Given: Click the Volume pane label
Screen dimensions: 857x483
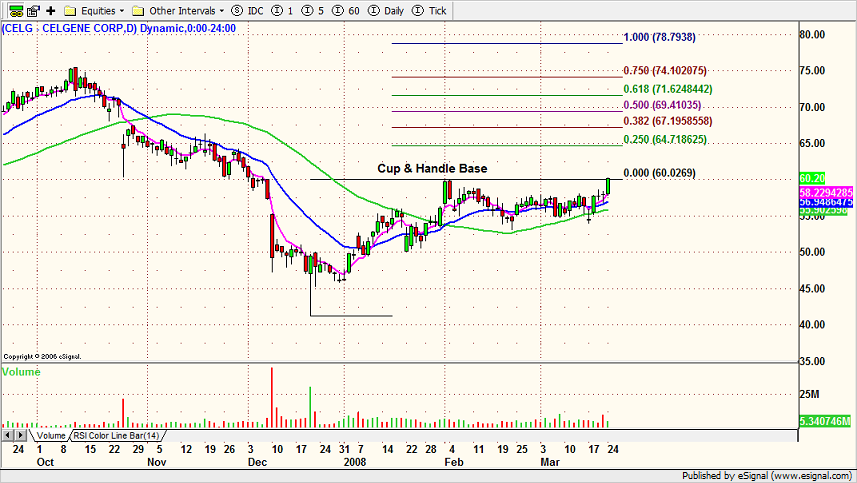Looking at the screenshot, I should (x=21, y=372).
